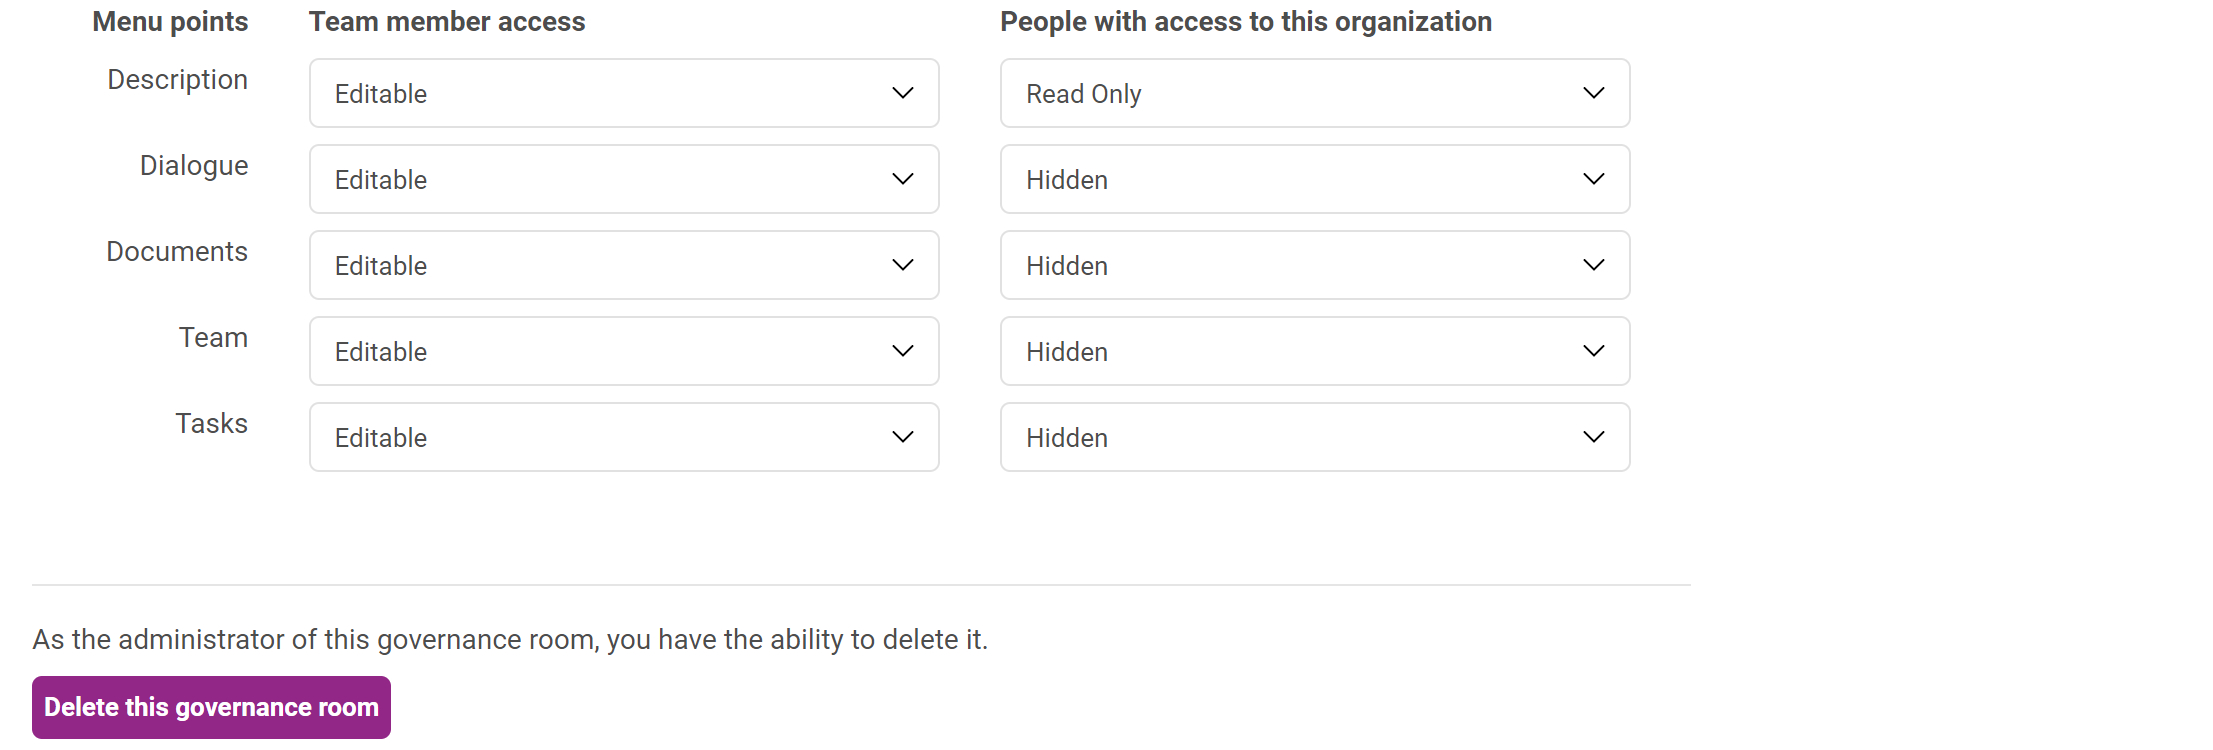Click the Tasks menu point label
Viewport: 2213px width, 750px height.
pyautogui.click(x=211, y=424)
